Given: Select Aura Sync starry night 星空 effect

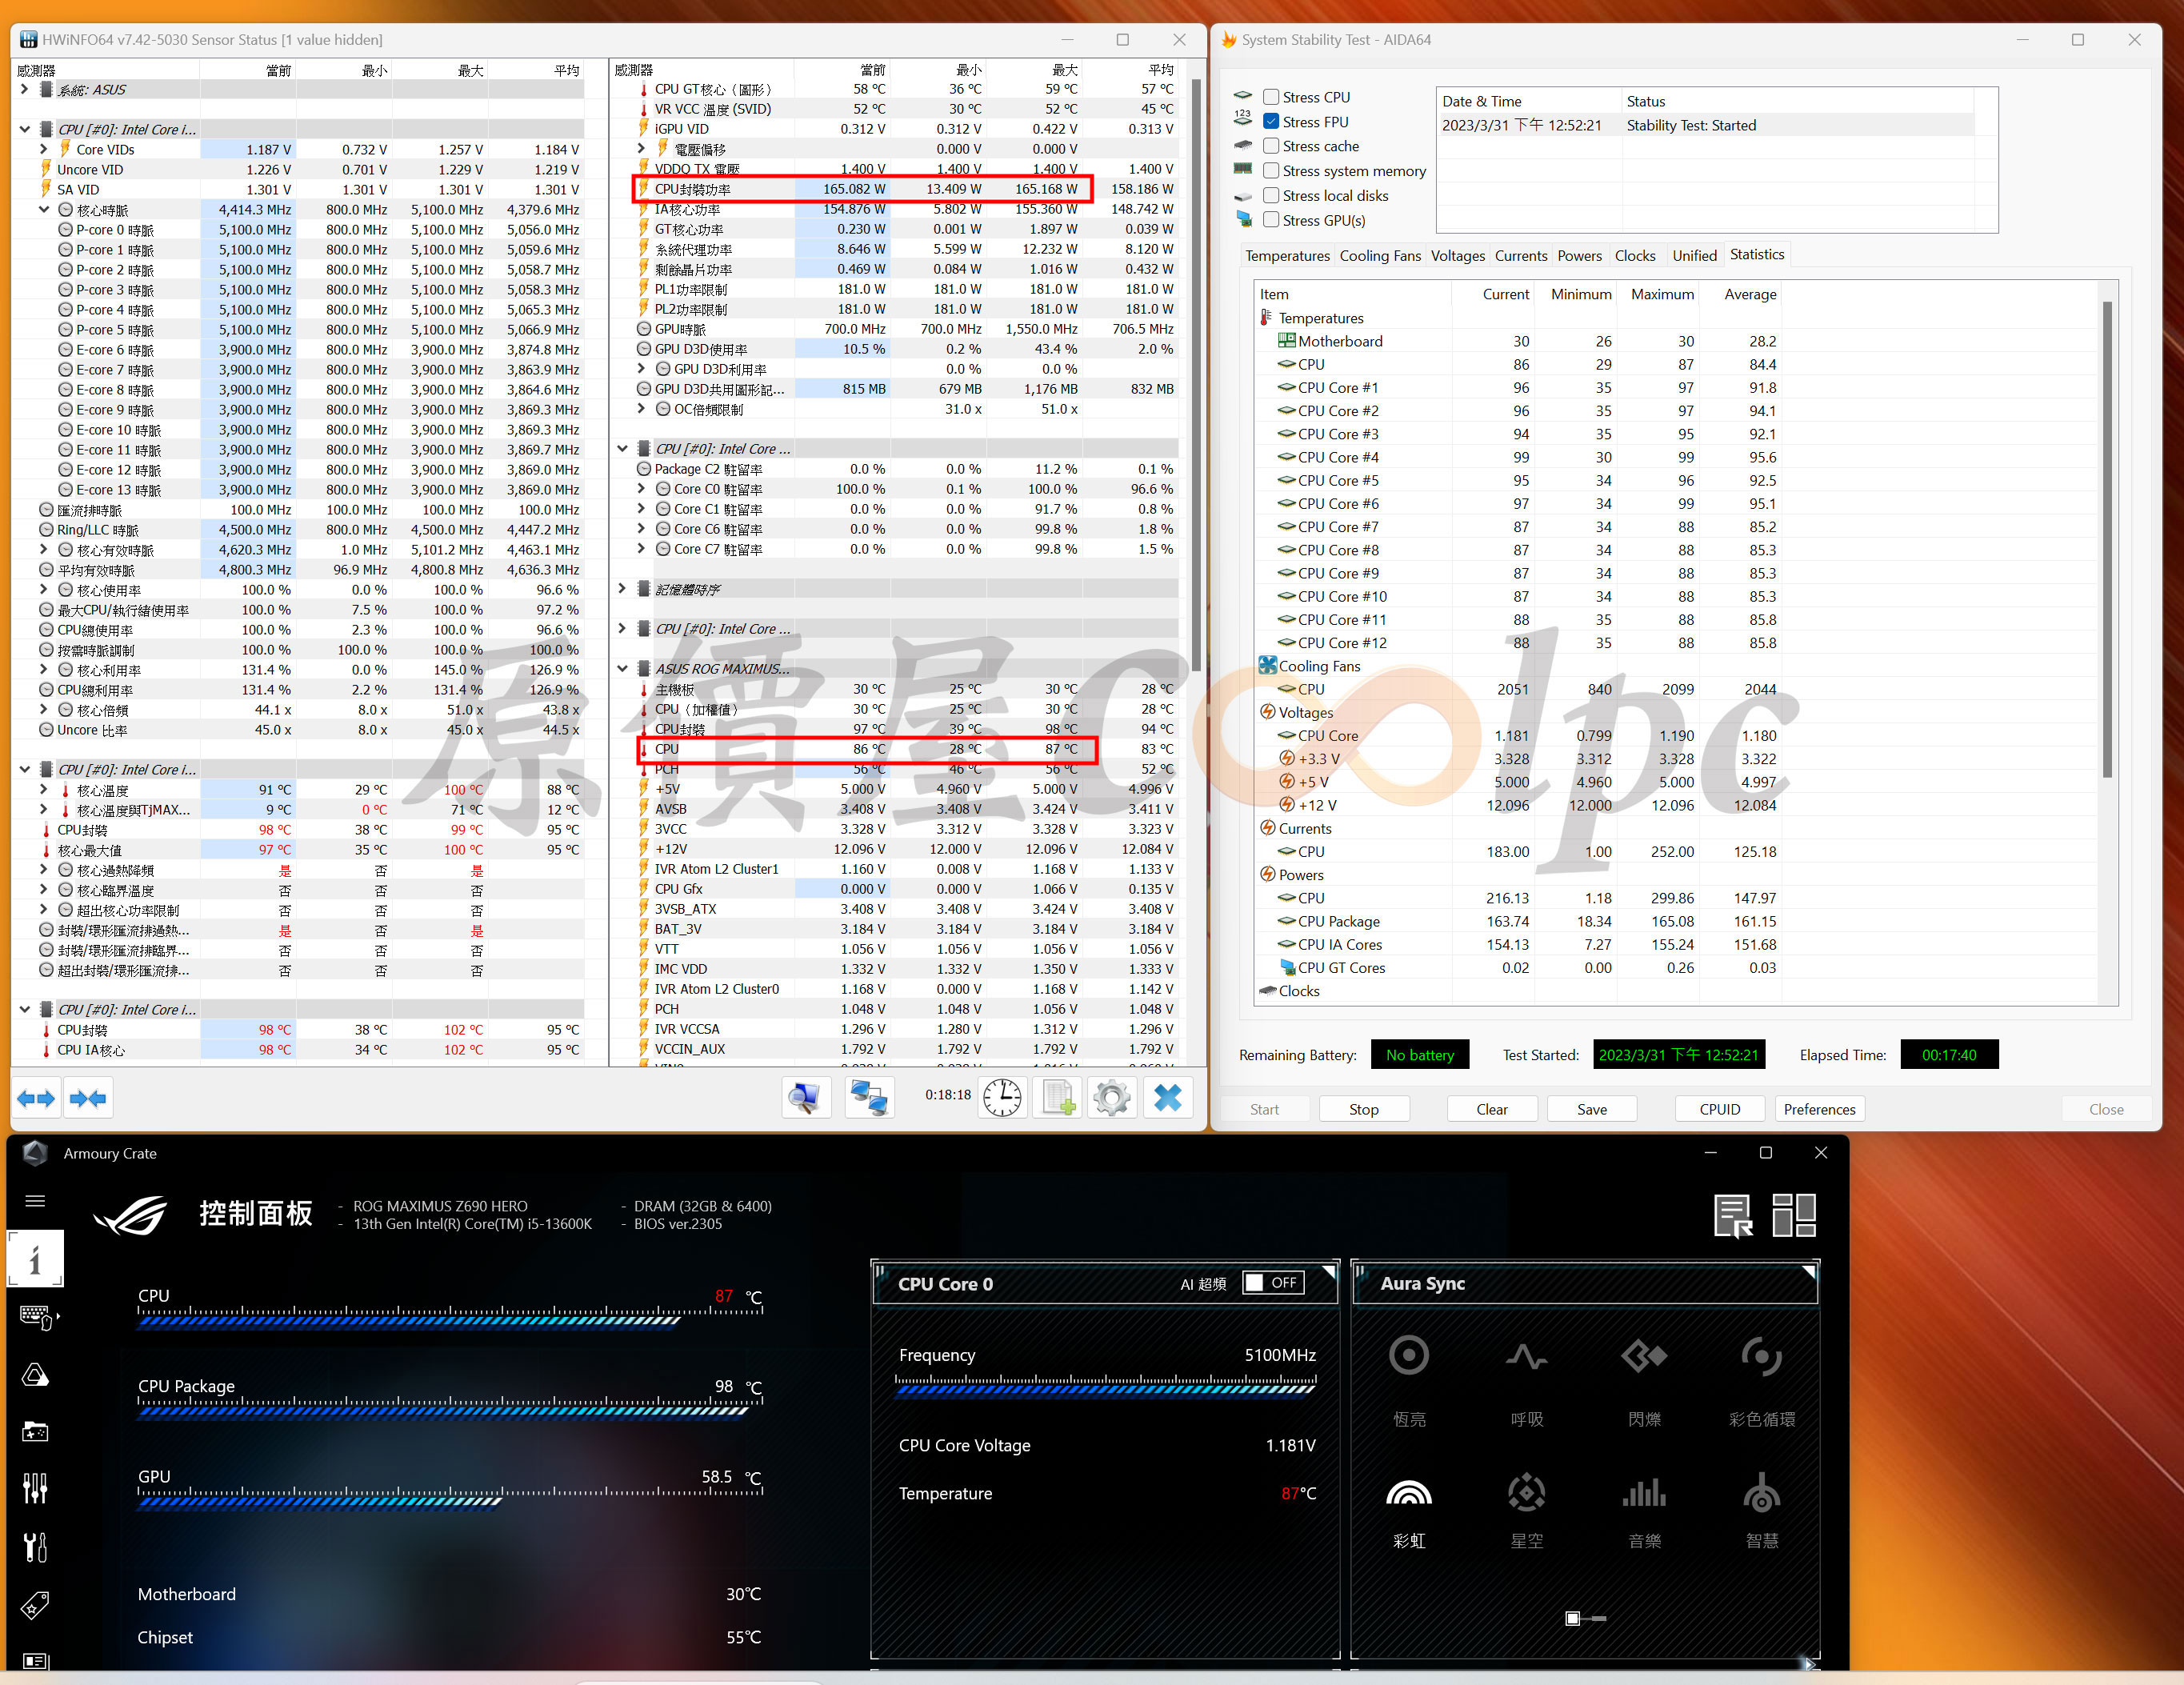Looking at the screenshot, I should coord(1527,1510).
